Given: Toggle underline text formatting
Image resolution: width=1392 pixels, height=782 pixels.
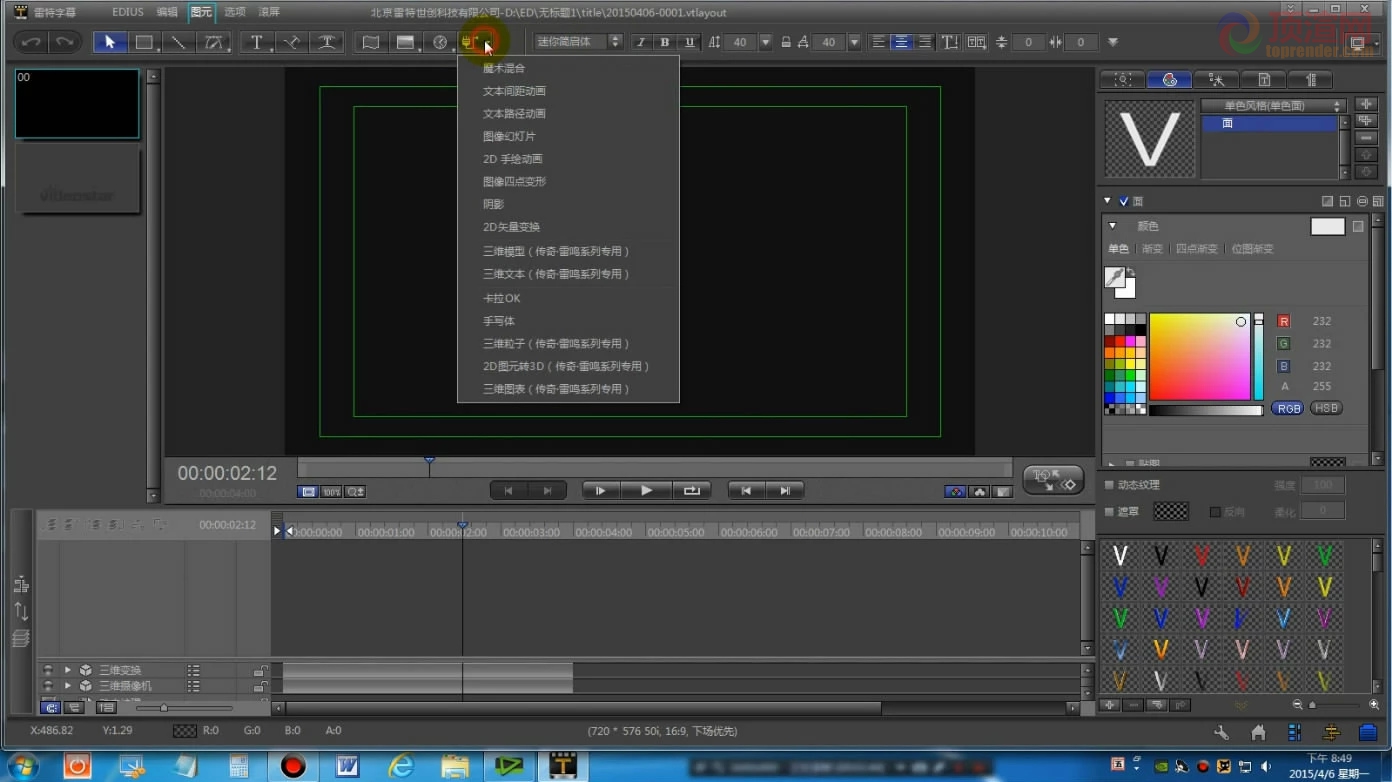Looking at the screenshot, I should point(689,42).
